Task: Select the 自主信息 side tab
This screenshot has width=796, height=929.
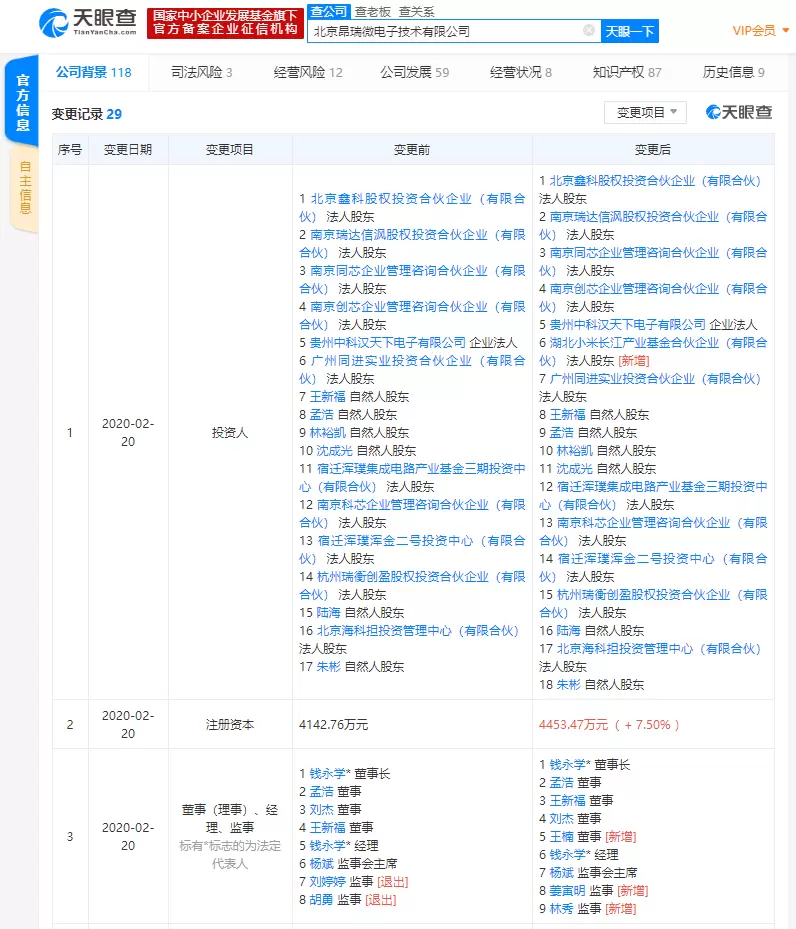Action: pyautogui.click(x=24, y=188)
